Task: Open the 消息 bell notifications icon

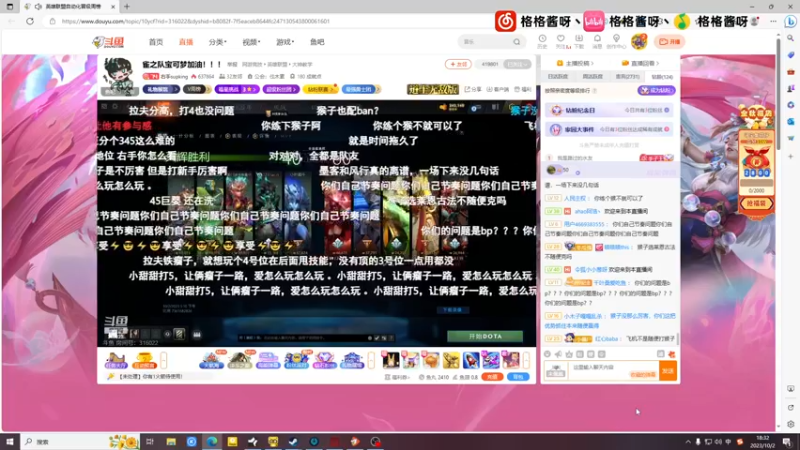Action: coord(597,41)
